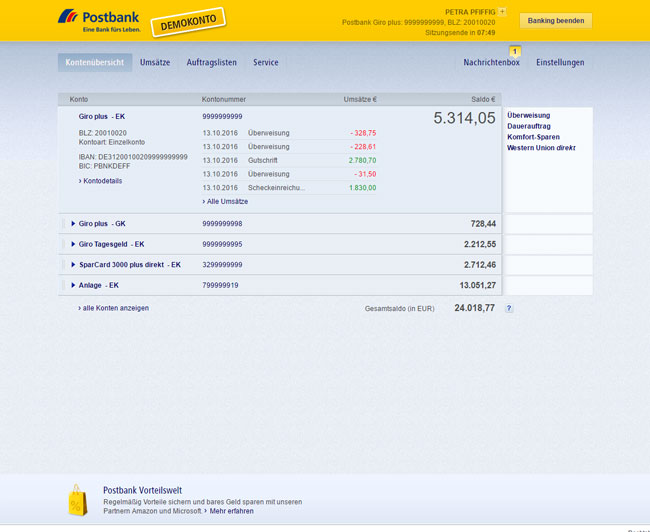Expand the Anlage - EK account row
The width and height of the screenshot is (650, 532).
point(74,285)
